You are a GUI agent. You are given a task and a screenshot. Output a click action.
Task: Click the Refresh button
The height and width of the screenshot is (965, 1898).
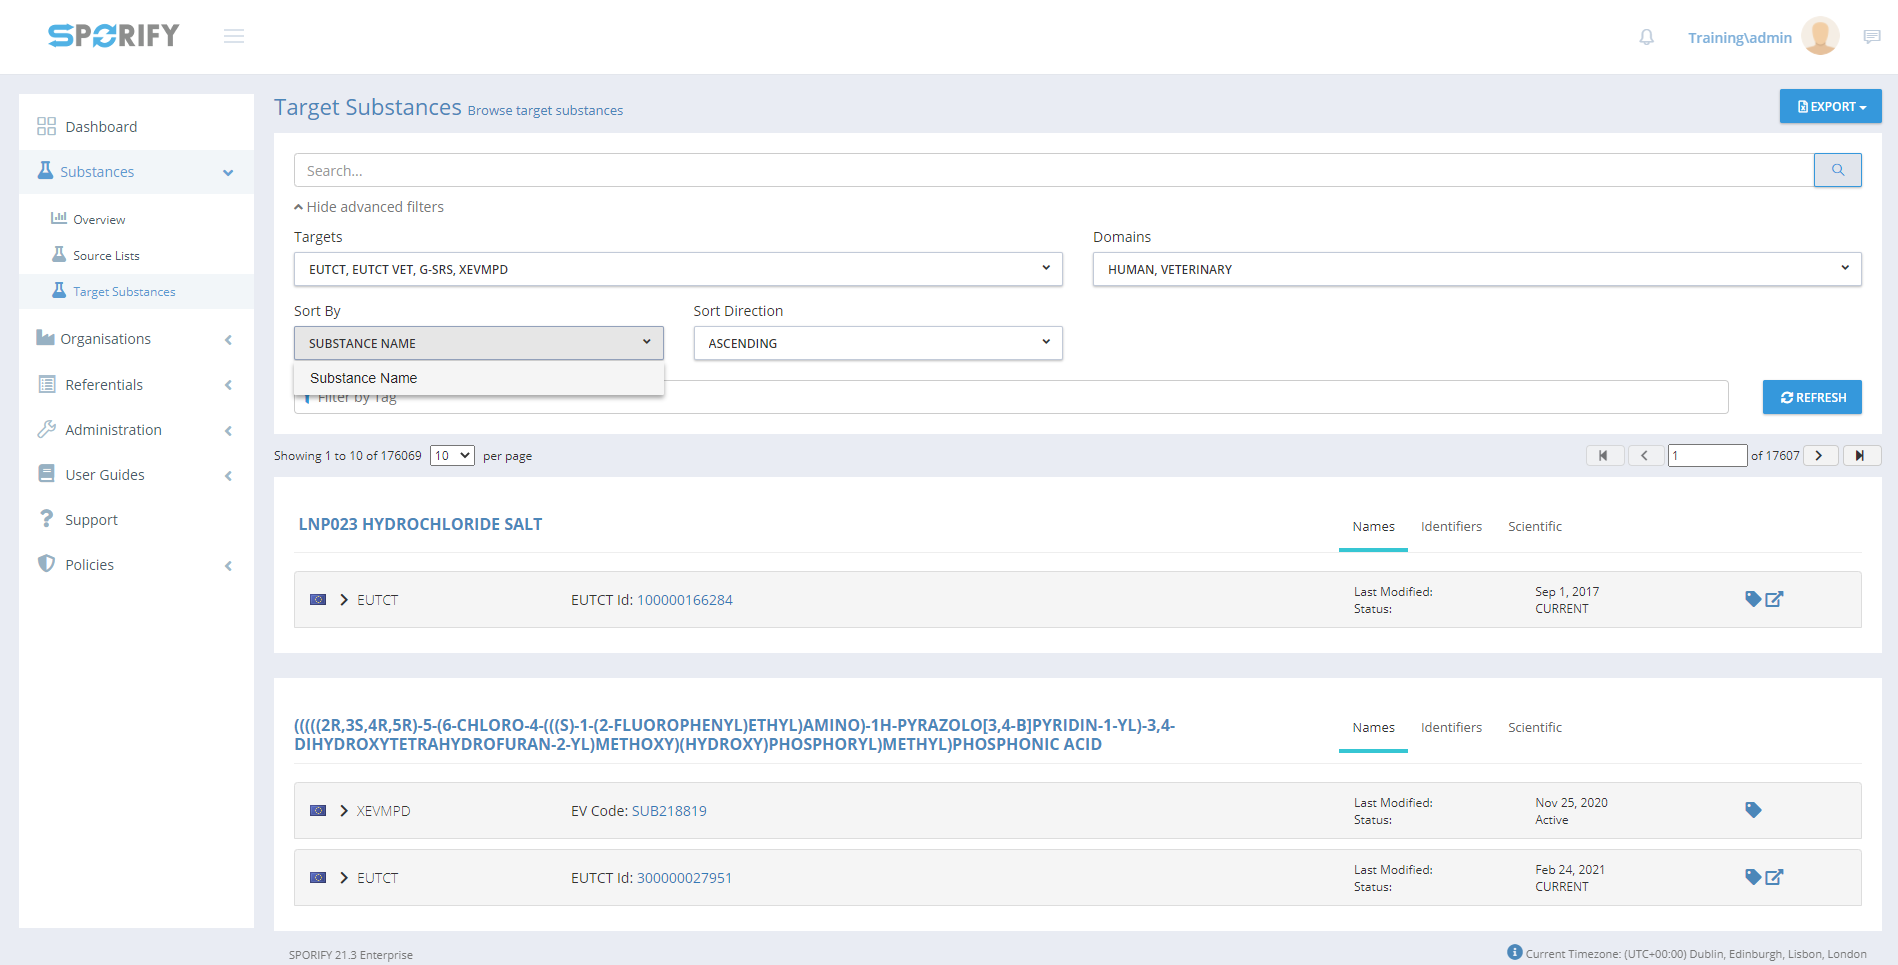pos(1811,397)
